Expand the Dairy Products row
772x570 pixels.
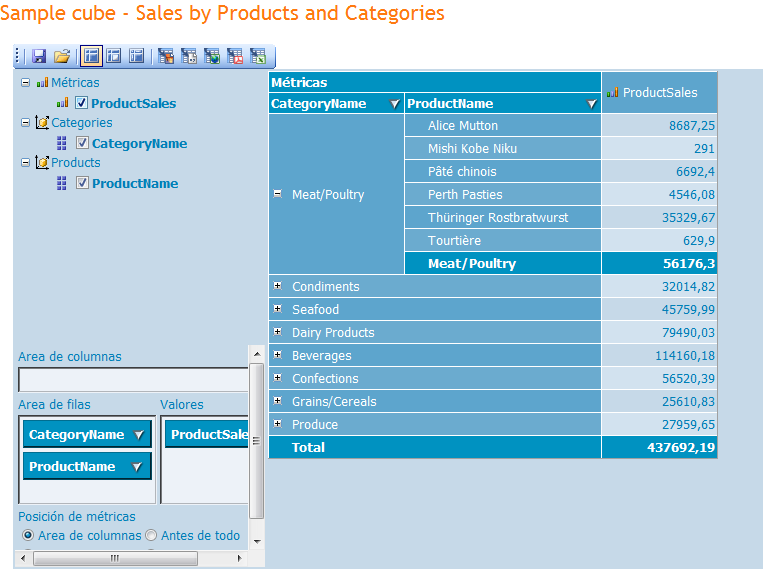tap(277, 332)
